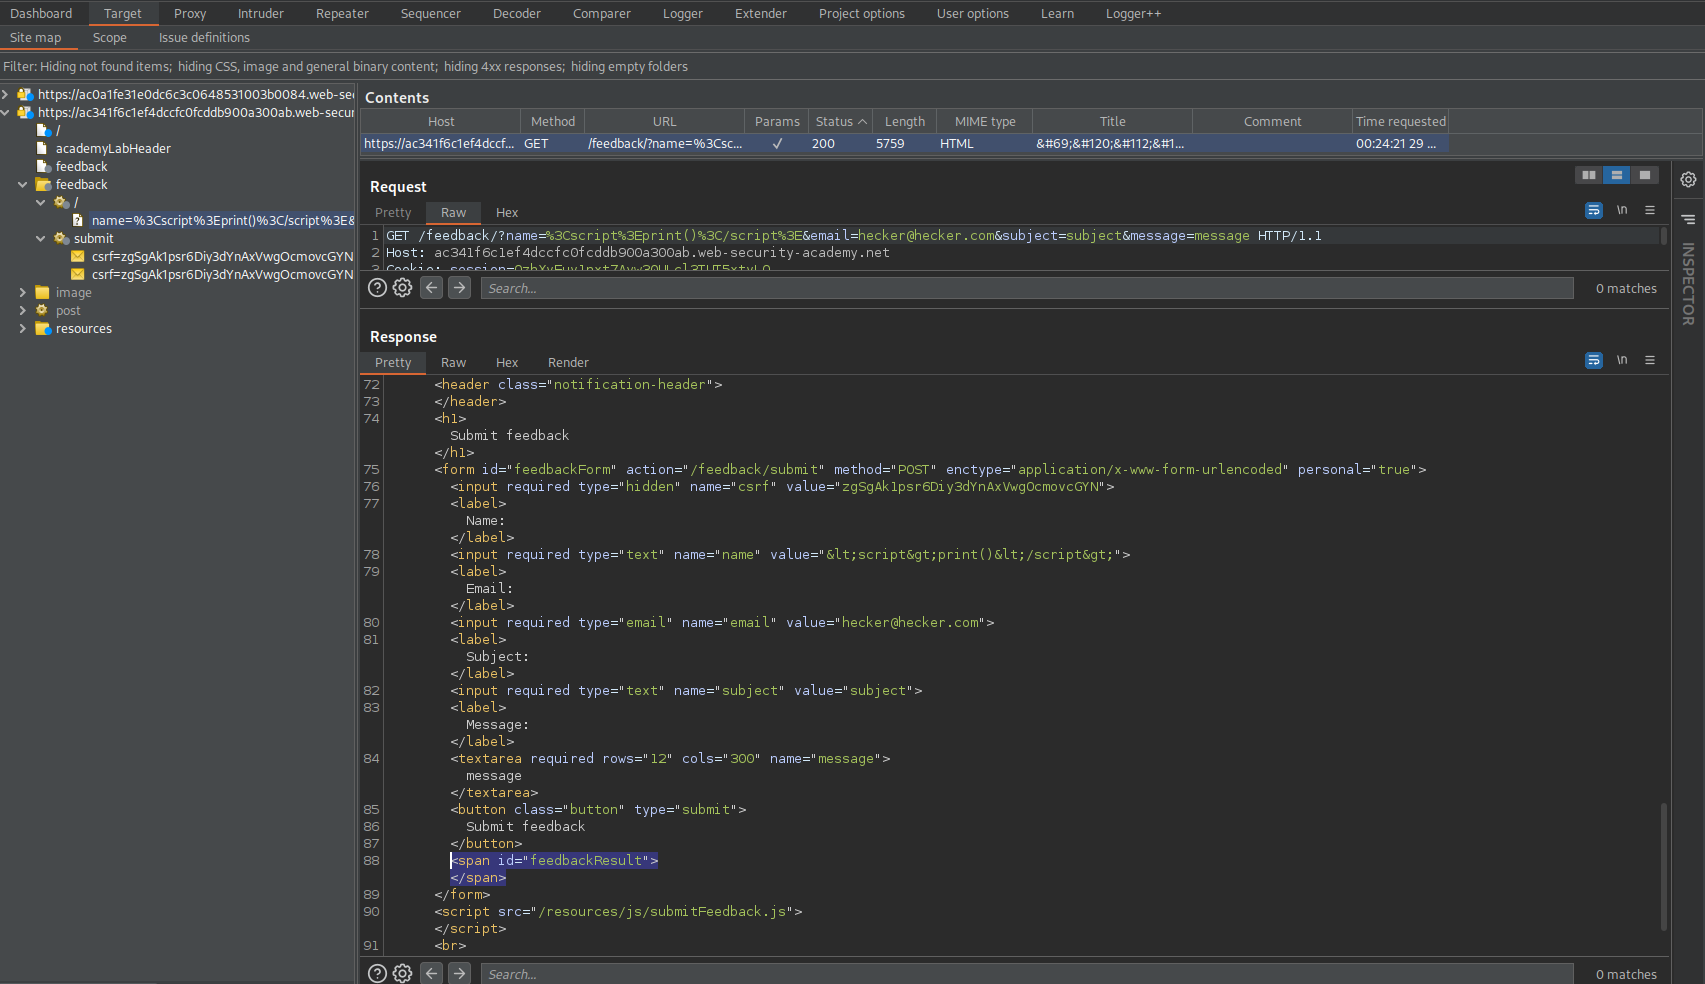Sort by Status column header
The width and height of the screenshot is (1705, 984).
pyautogui.click(x=840, y=122)
